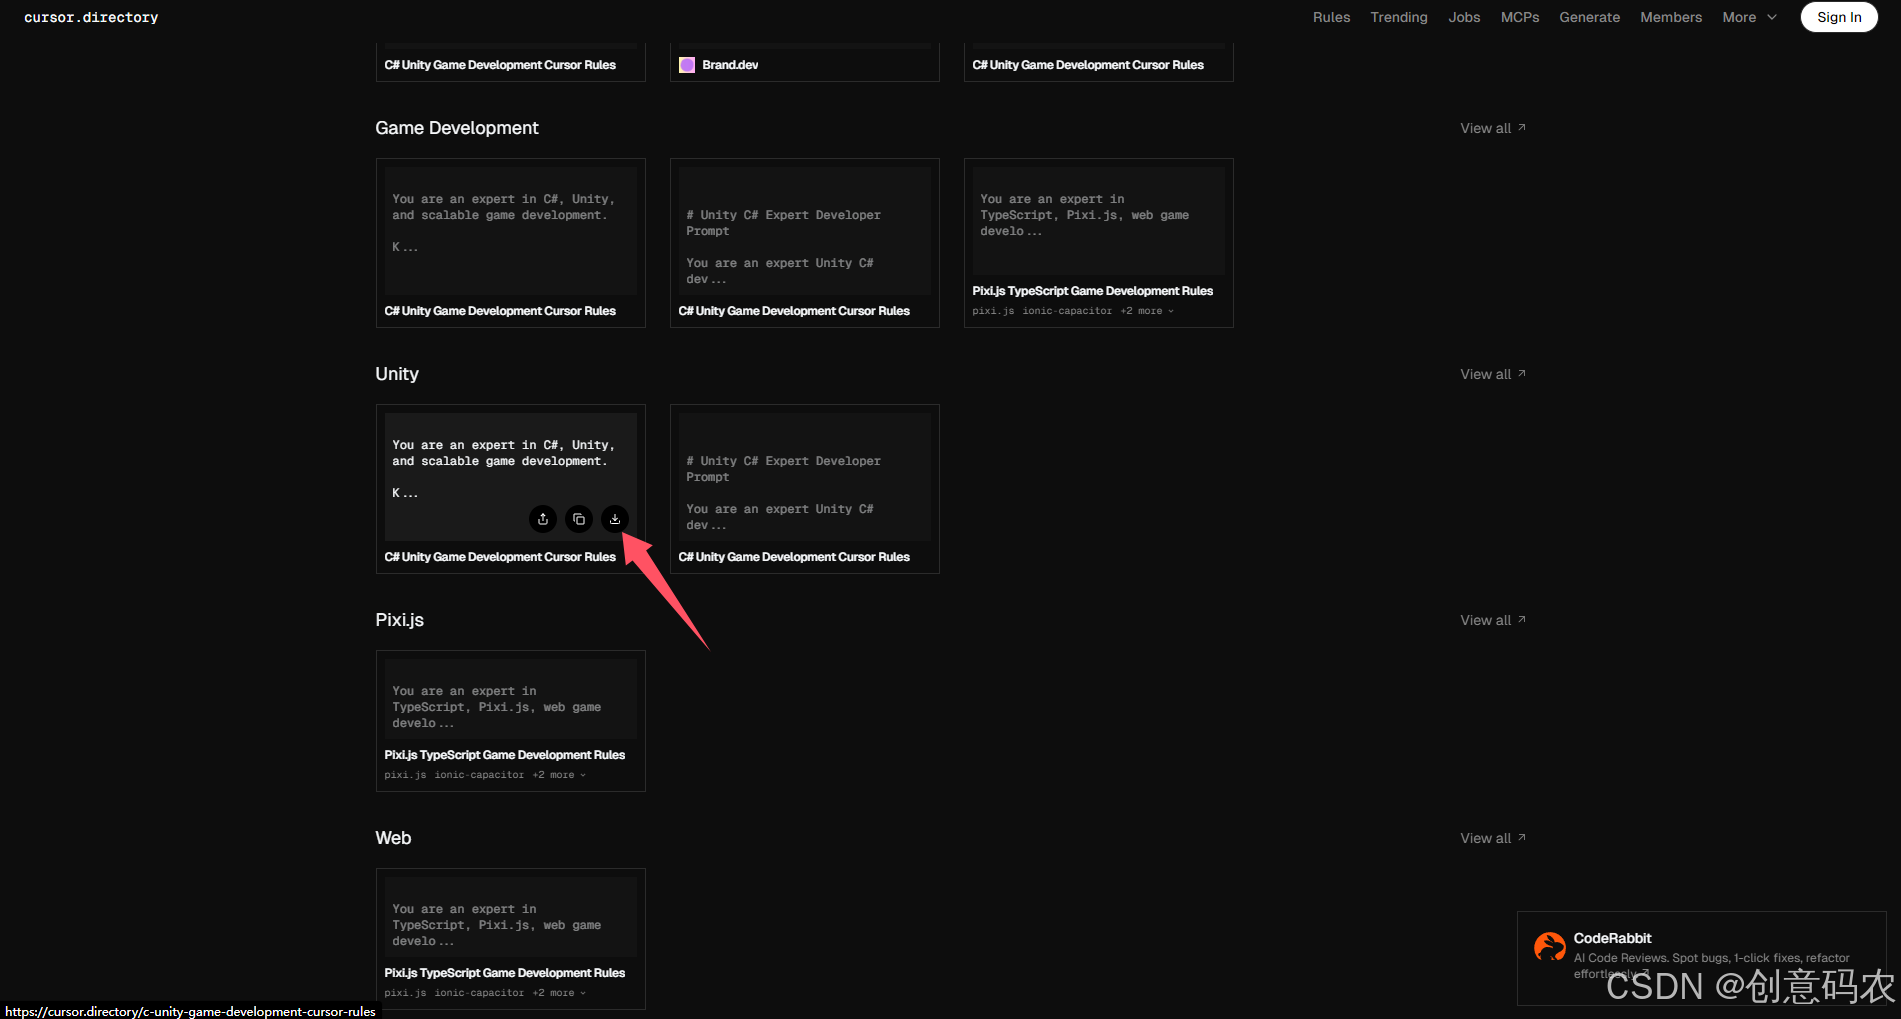Go to the Members page

tap(1671, 17)
